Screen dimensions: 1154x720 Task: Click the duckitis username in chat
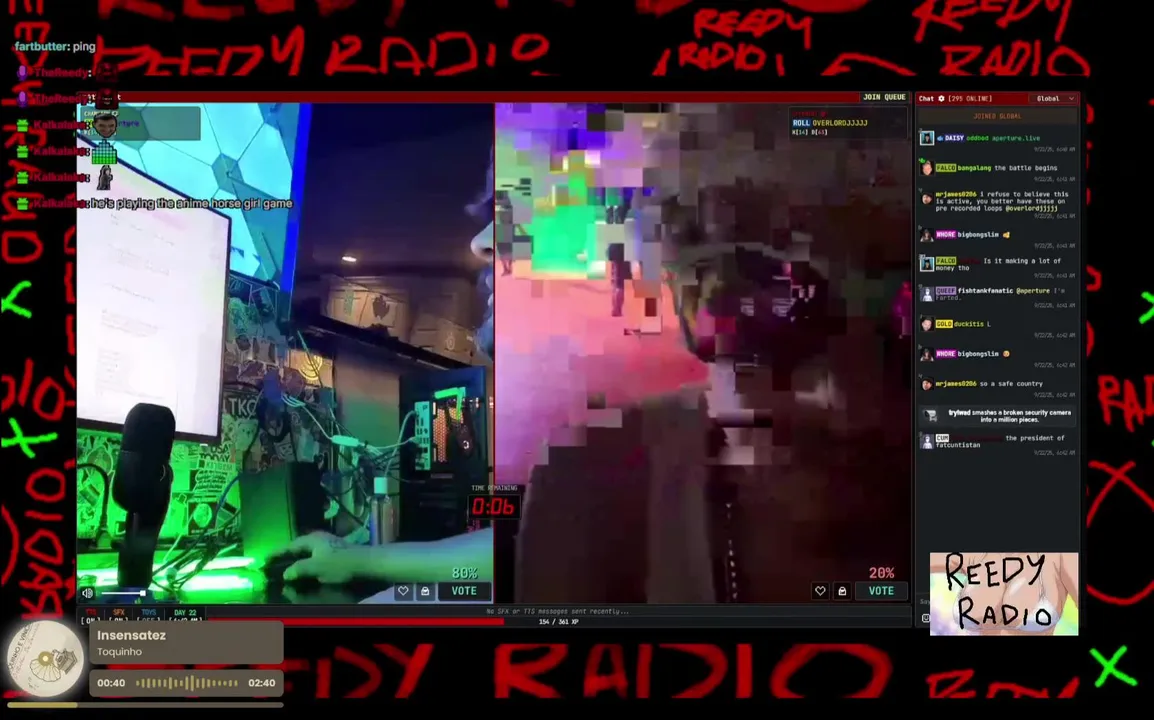969,324
